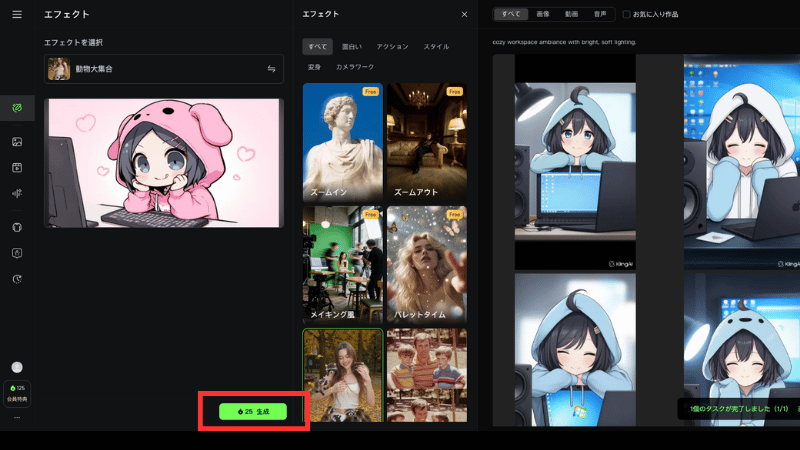Open the audio waveform sidebar icon

click(x=17, y=193)
